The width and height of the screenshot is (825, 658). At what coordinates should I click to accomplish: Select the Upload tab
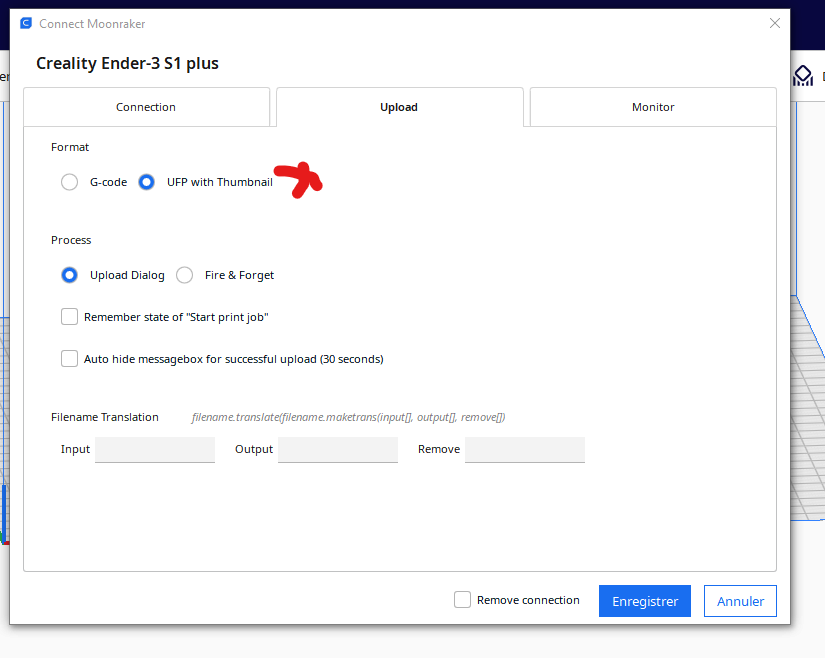(x=399, y=107)
